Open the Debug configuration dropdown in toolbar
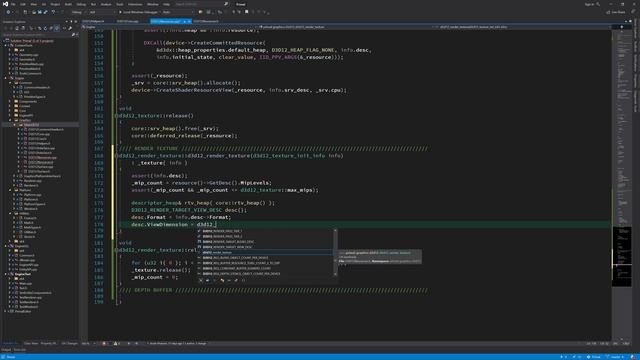The height and width of the screenshot is (360, 640). (78, 12)
